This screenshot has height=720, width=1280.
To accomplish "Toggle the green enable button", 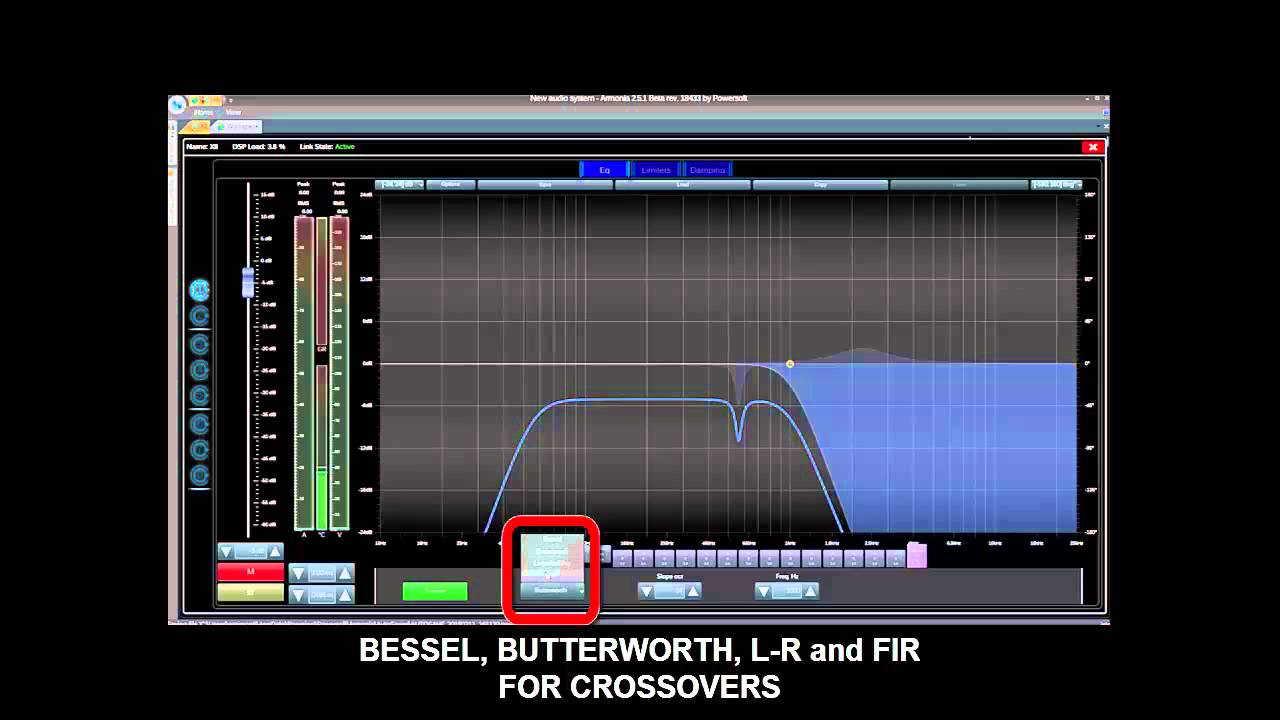I will [x=435, y=592].
